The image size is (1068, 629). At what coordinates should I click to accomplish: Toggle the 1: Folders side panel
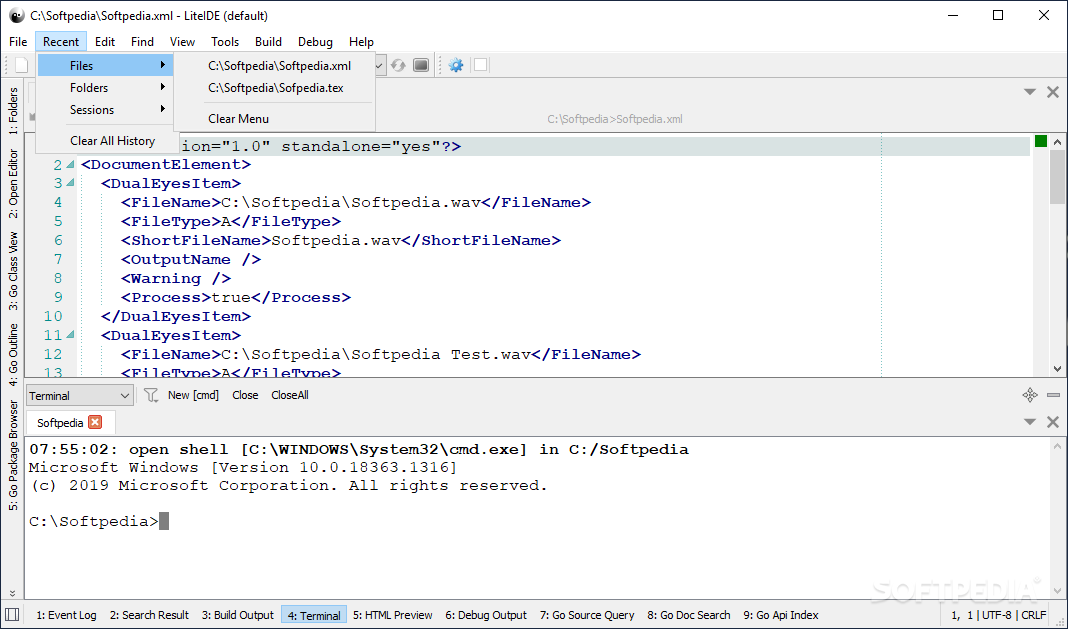13,110
